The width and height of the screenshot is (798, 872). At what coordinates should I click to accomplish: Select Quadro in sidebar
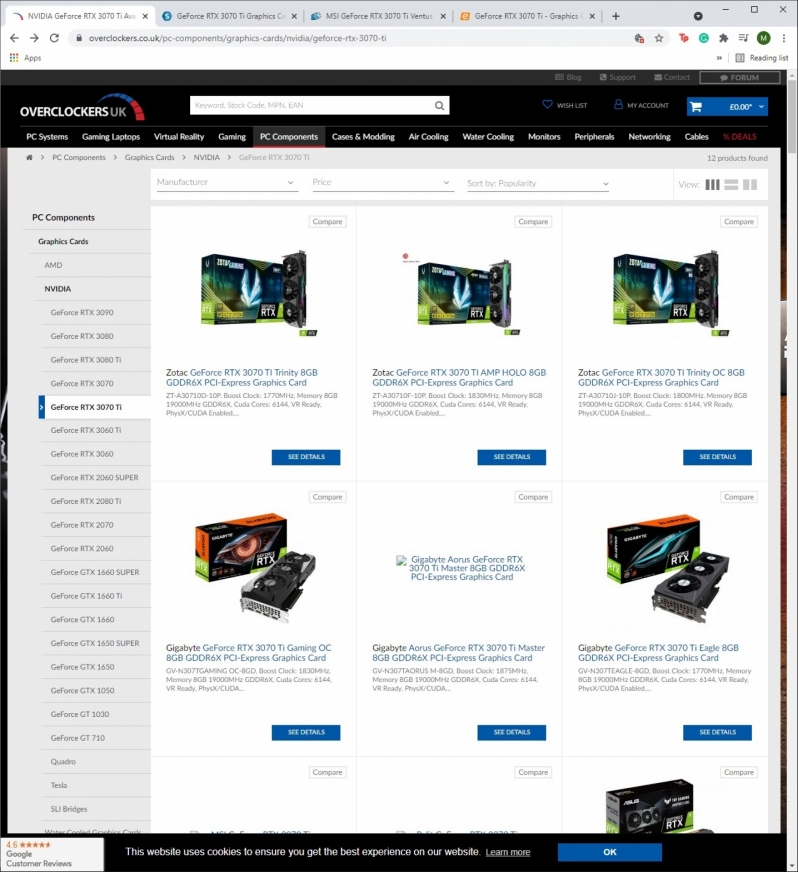click(63, 762)
